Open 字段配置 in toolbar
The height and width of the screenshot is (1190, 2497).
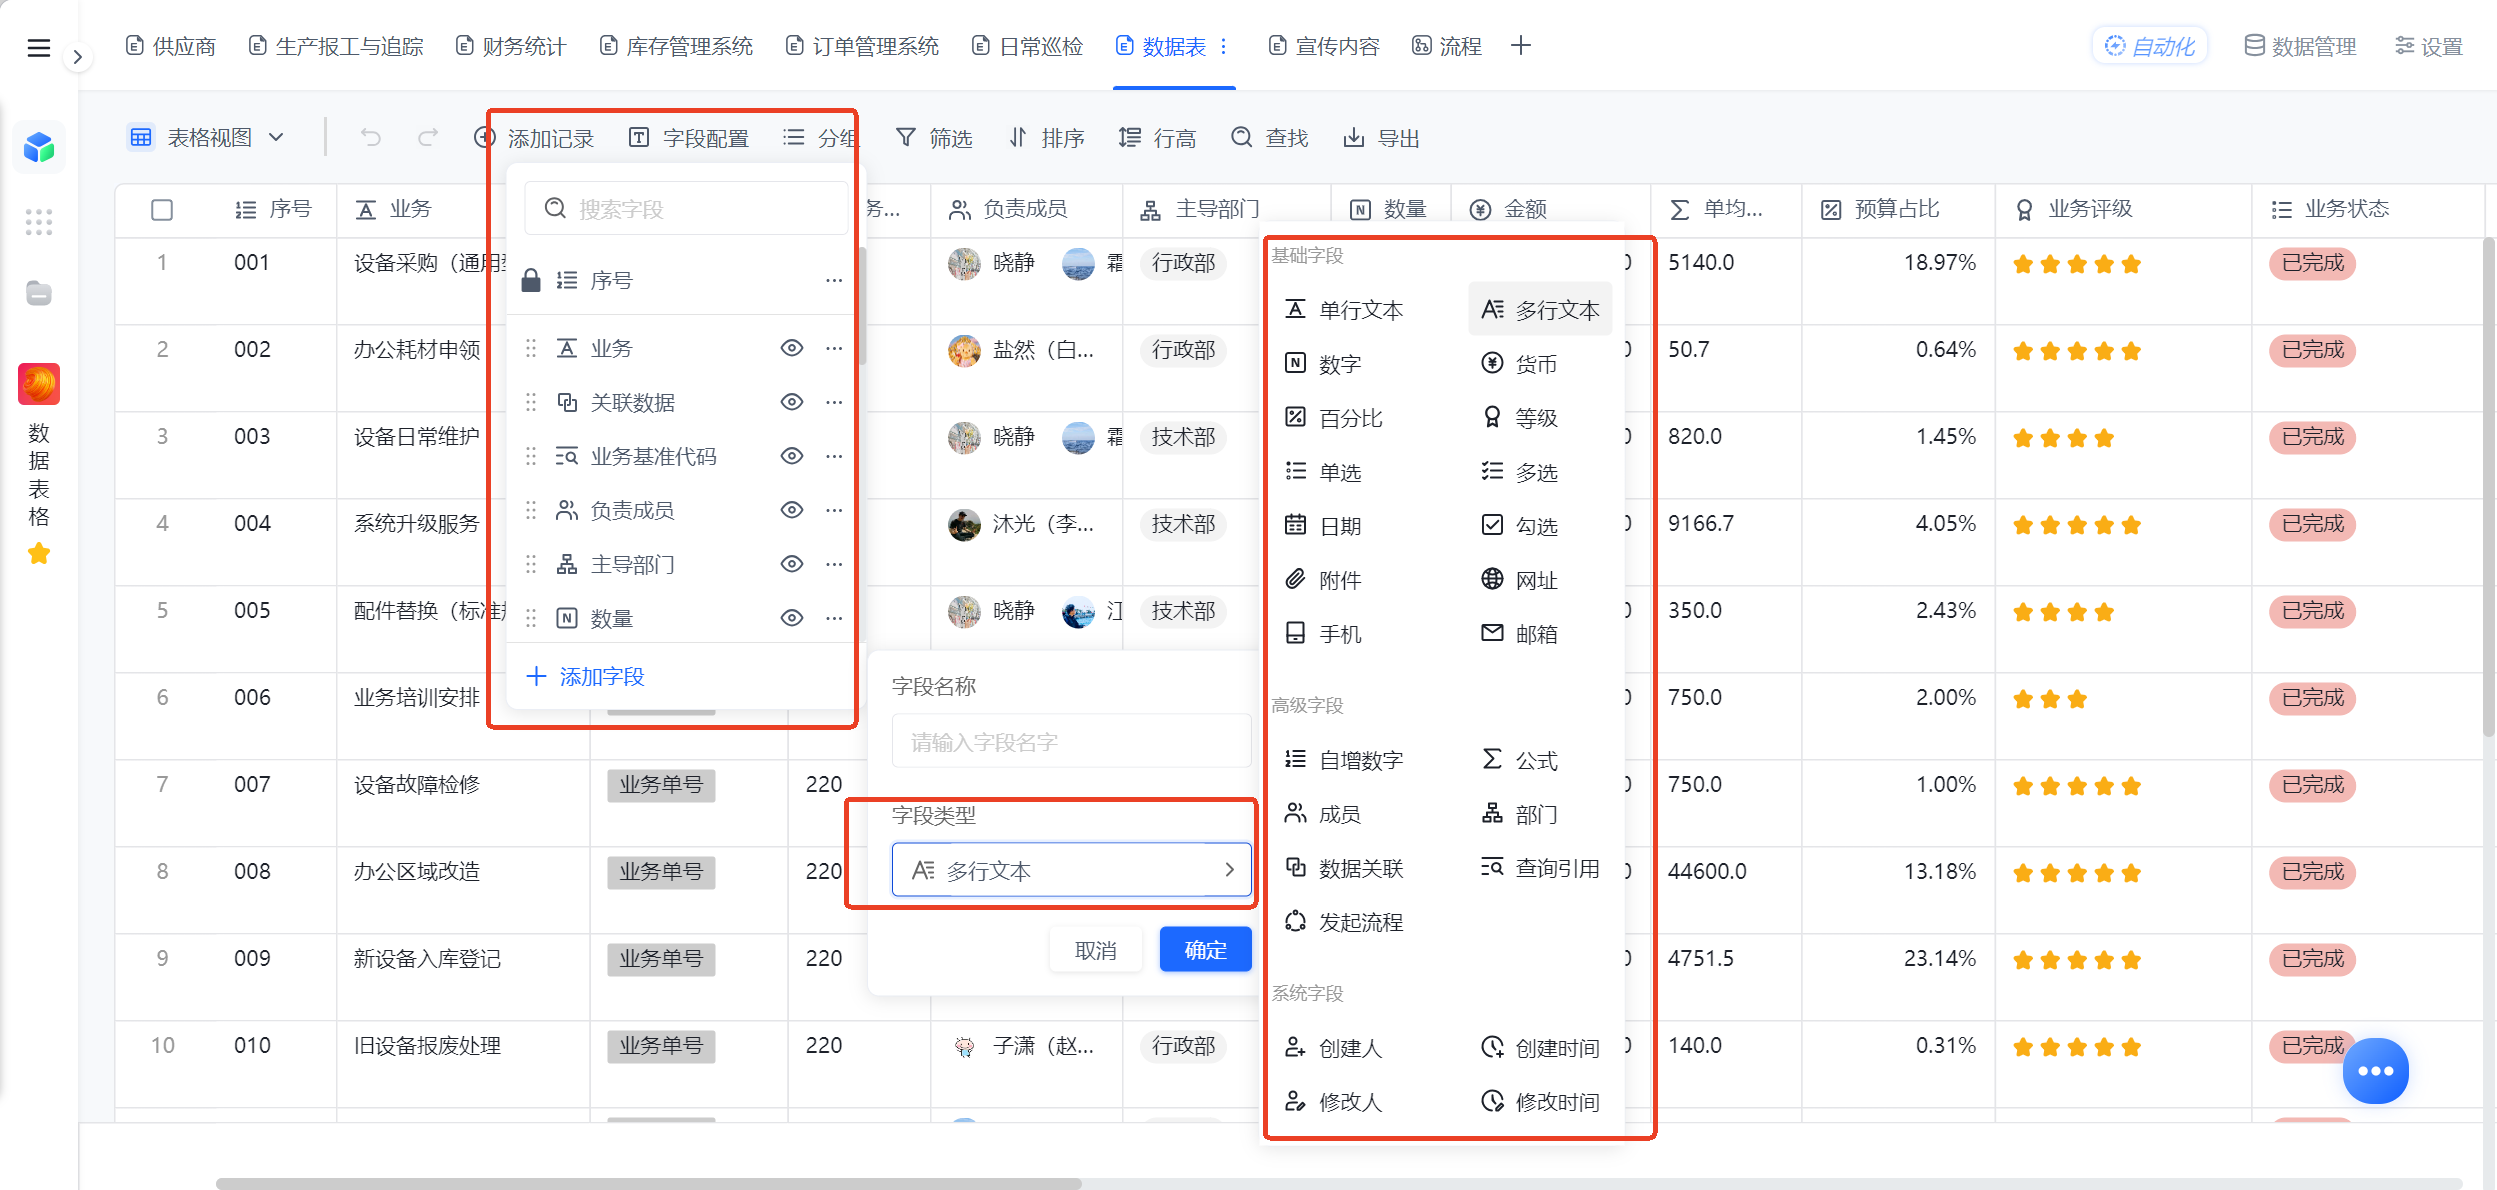coord(690,138)
